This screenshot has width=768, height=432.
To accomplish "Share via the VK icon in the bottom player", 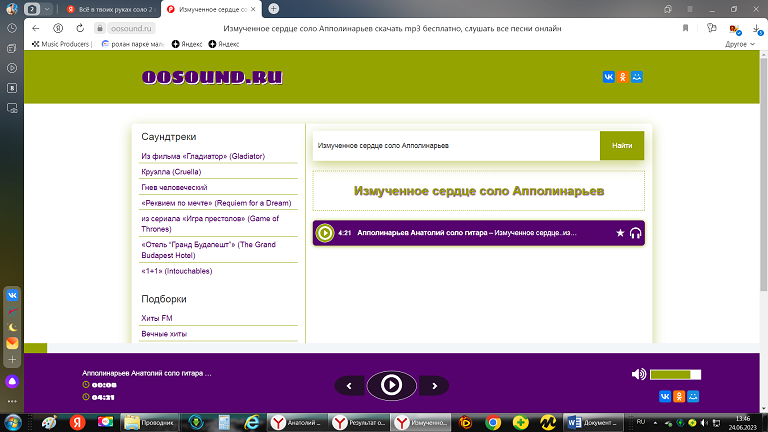I will pyautogui.click(x=665, y=396).
